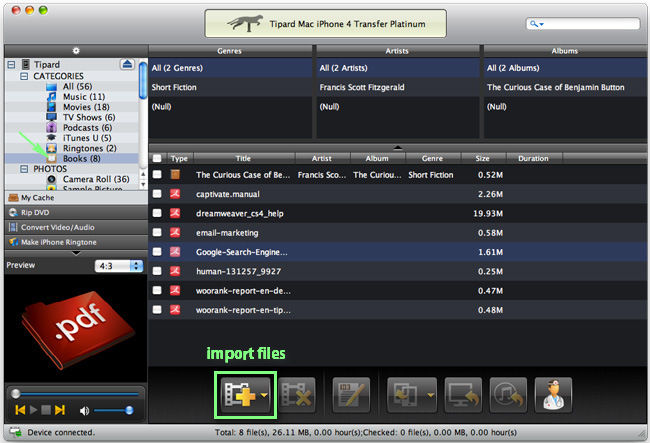Check the Google-Search-Engine checkbox

(157, 252)
